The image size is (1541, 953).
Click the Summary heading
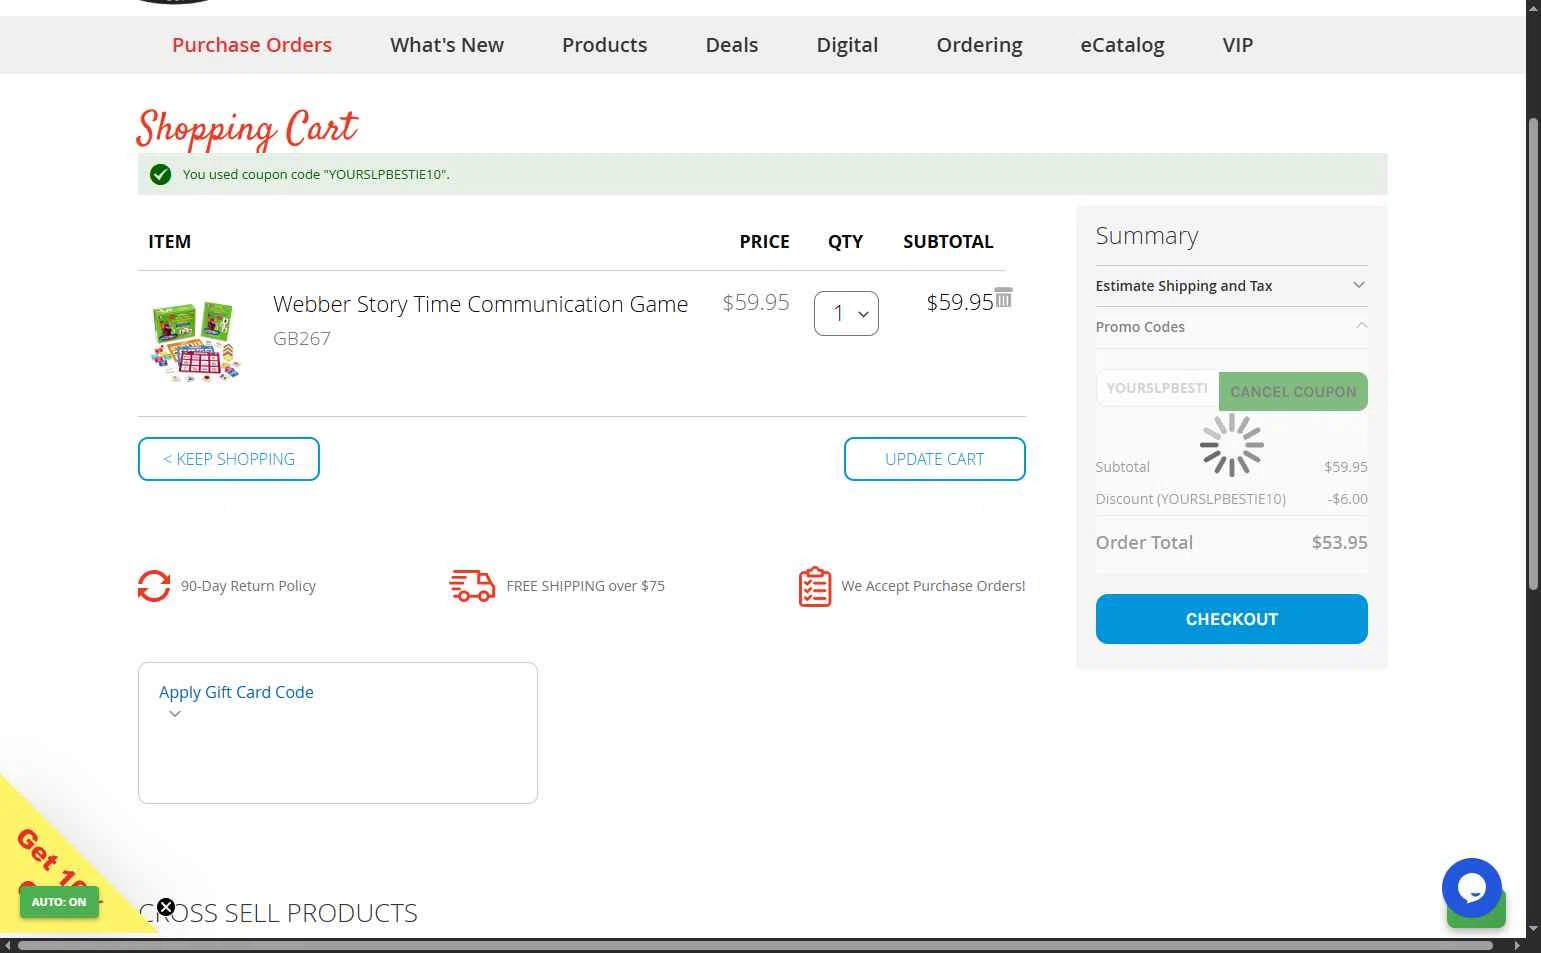tap(1146, 236)
